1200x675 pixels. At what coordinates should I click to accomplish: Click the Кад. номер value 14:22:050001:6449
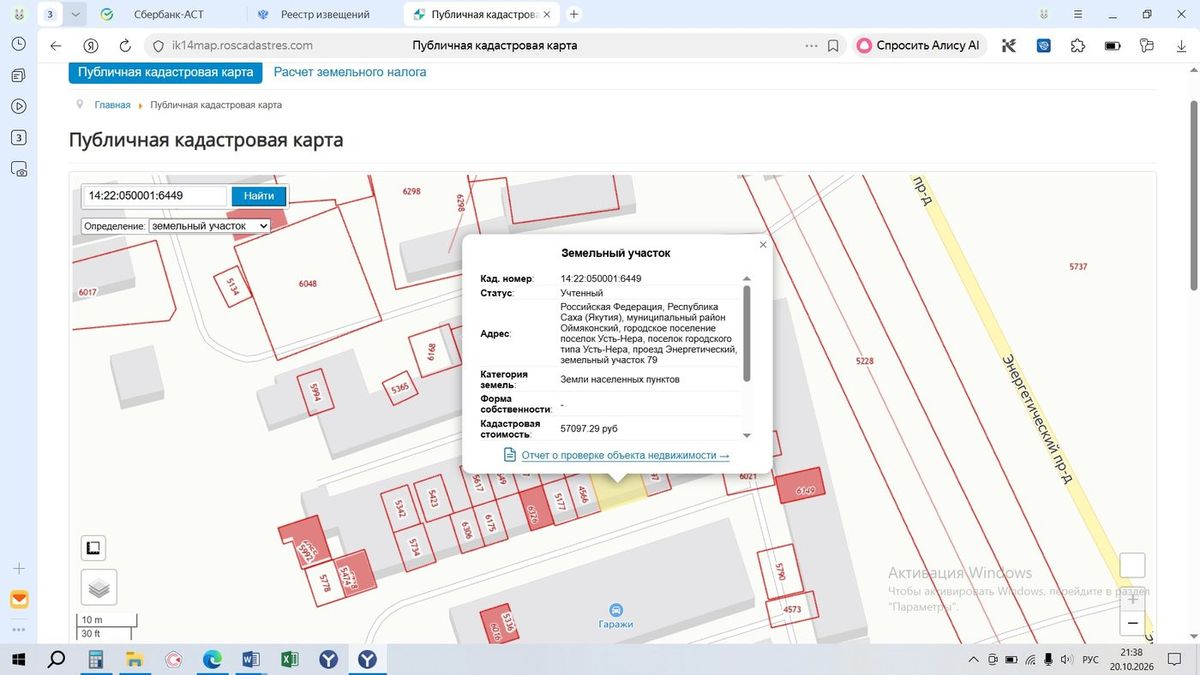[601, 279]
